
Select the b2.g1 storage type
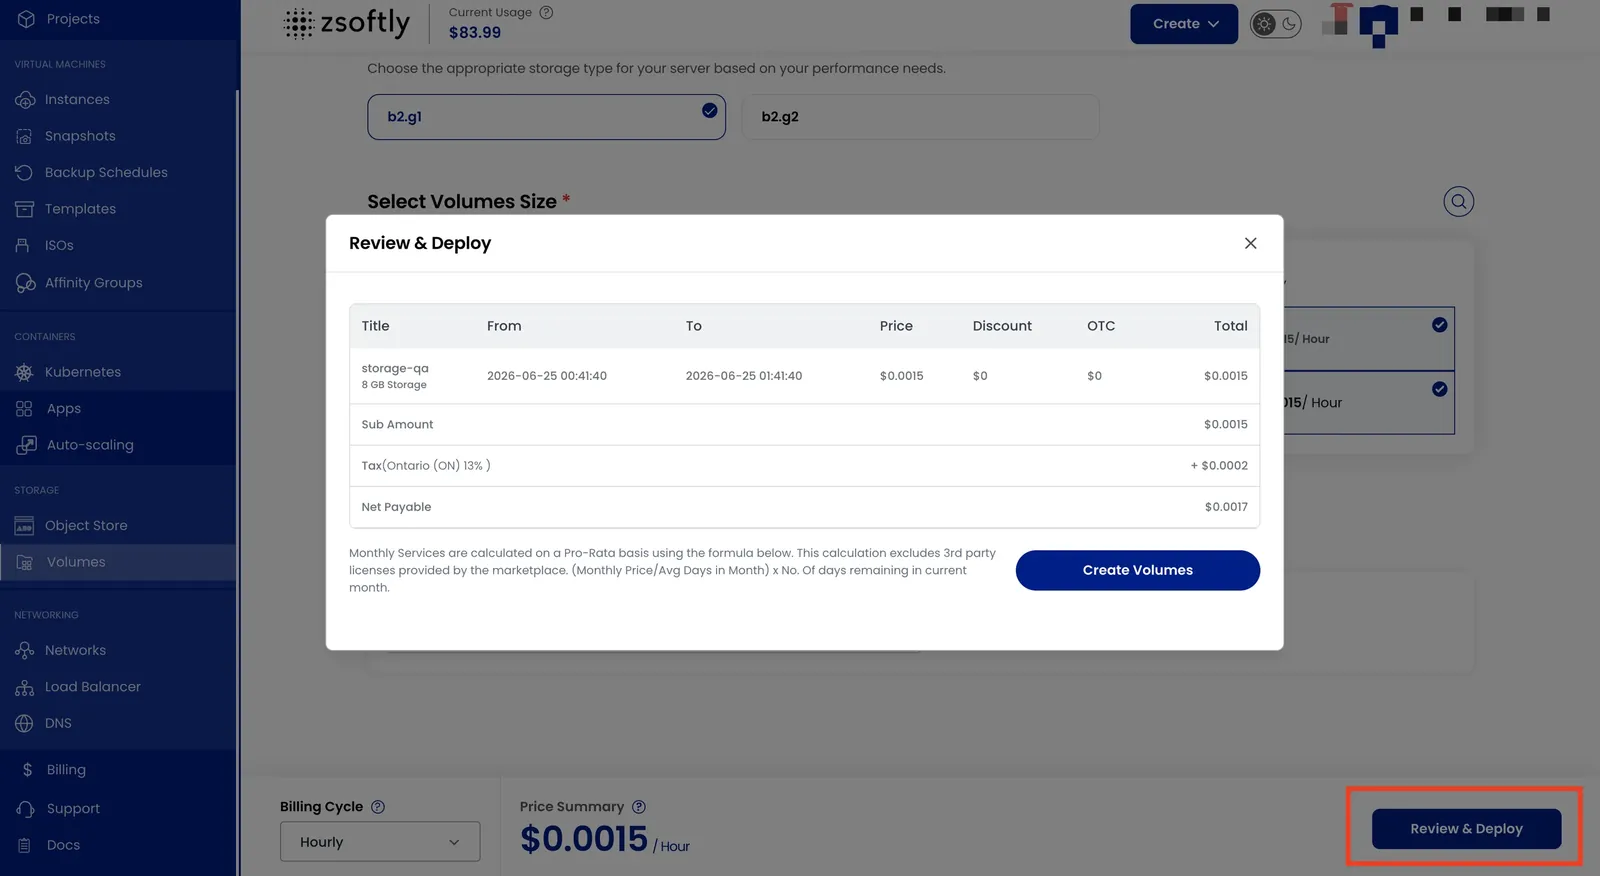546,117
